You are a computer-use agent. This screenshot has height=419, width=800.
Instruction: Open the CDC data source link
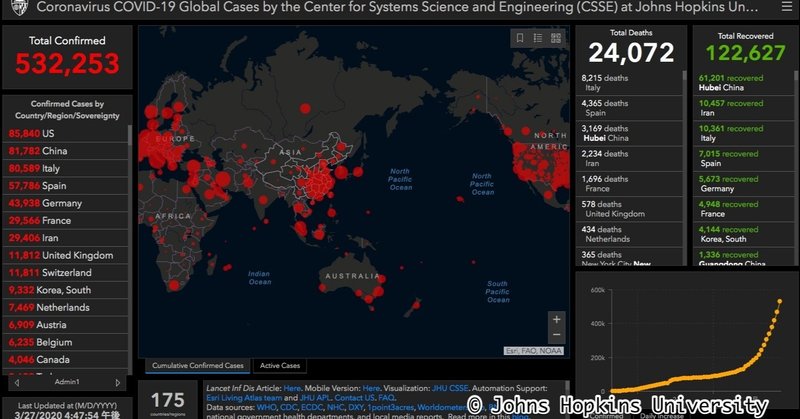(x=288, y=407)
